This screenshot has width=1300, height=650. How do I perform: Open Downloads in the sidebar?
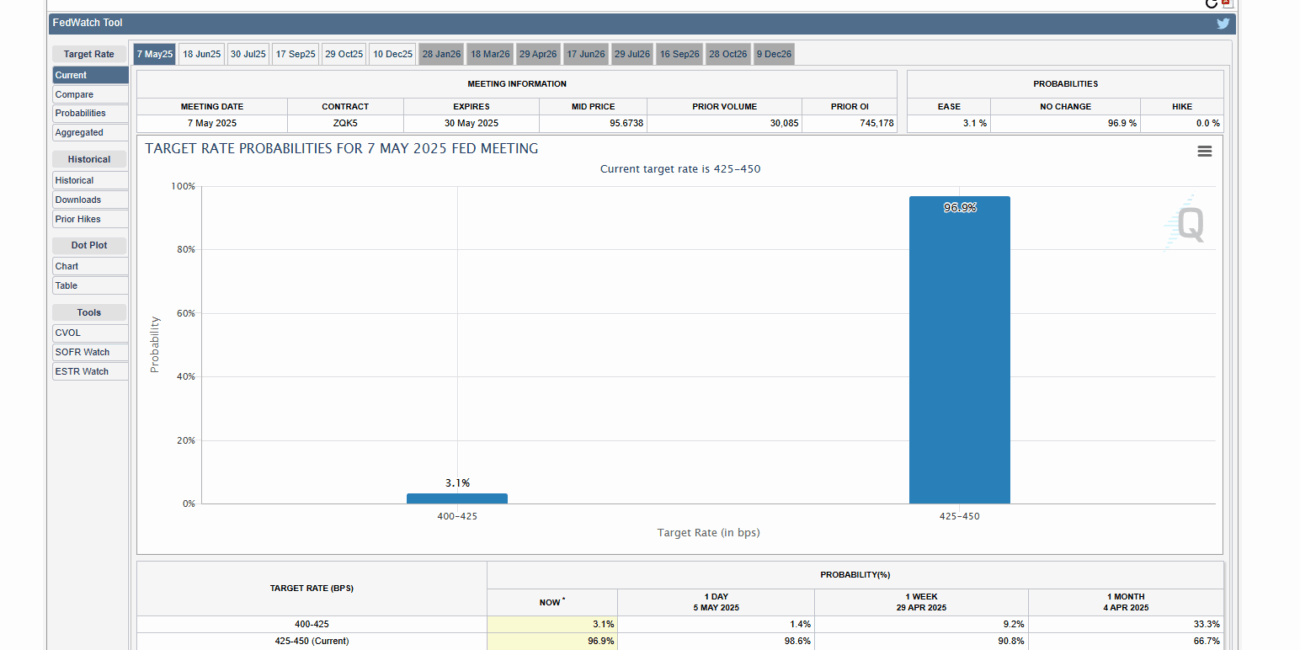90,200
